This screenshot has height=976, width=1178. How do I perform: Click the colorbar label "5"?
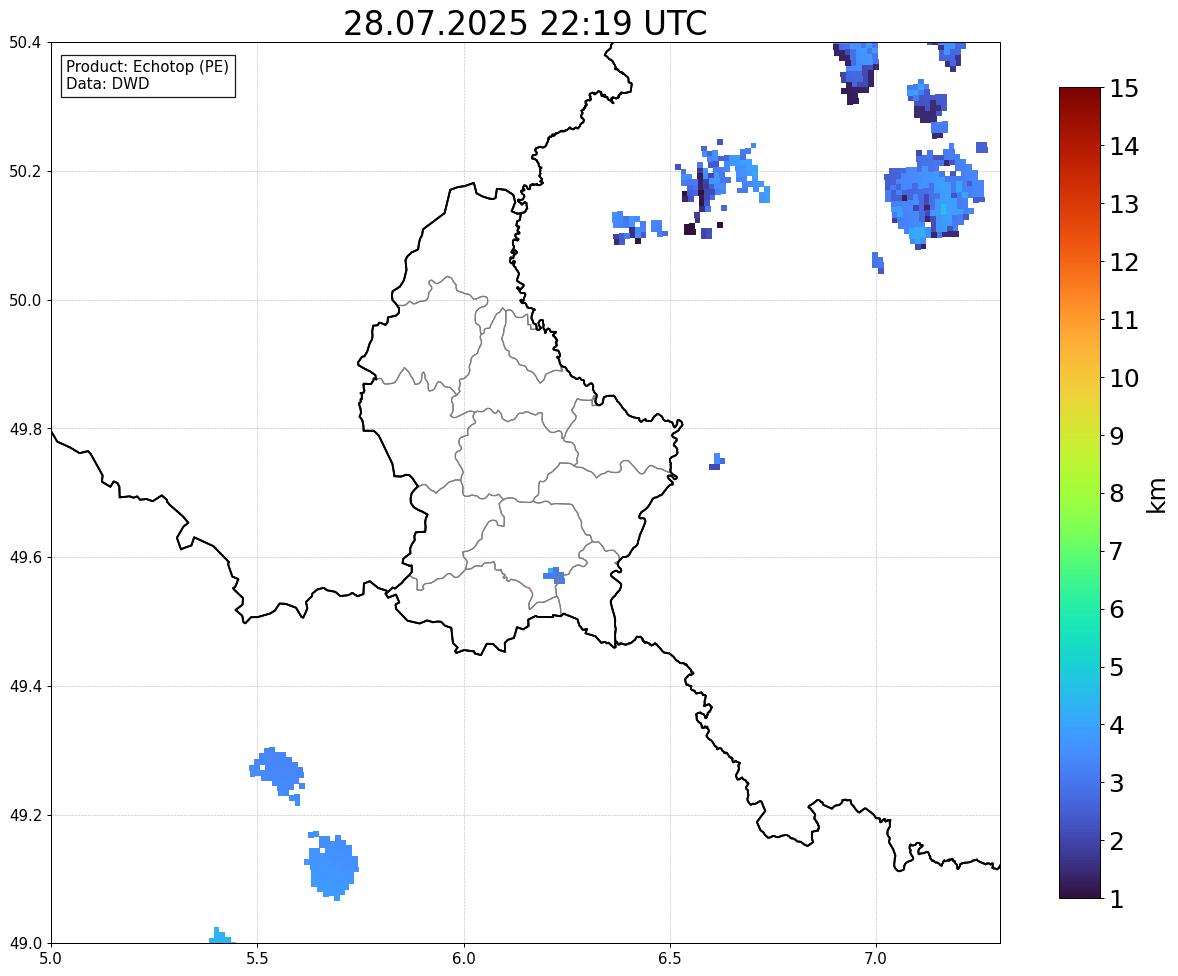pos(1117,667)
